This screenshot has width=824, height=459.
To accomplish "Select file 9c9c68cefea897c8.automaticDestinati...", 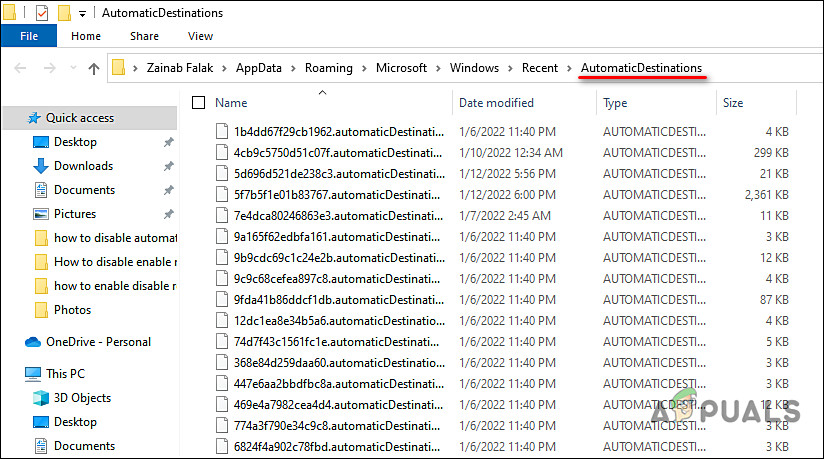I will (337, 279).
